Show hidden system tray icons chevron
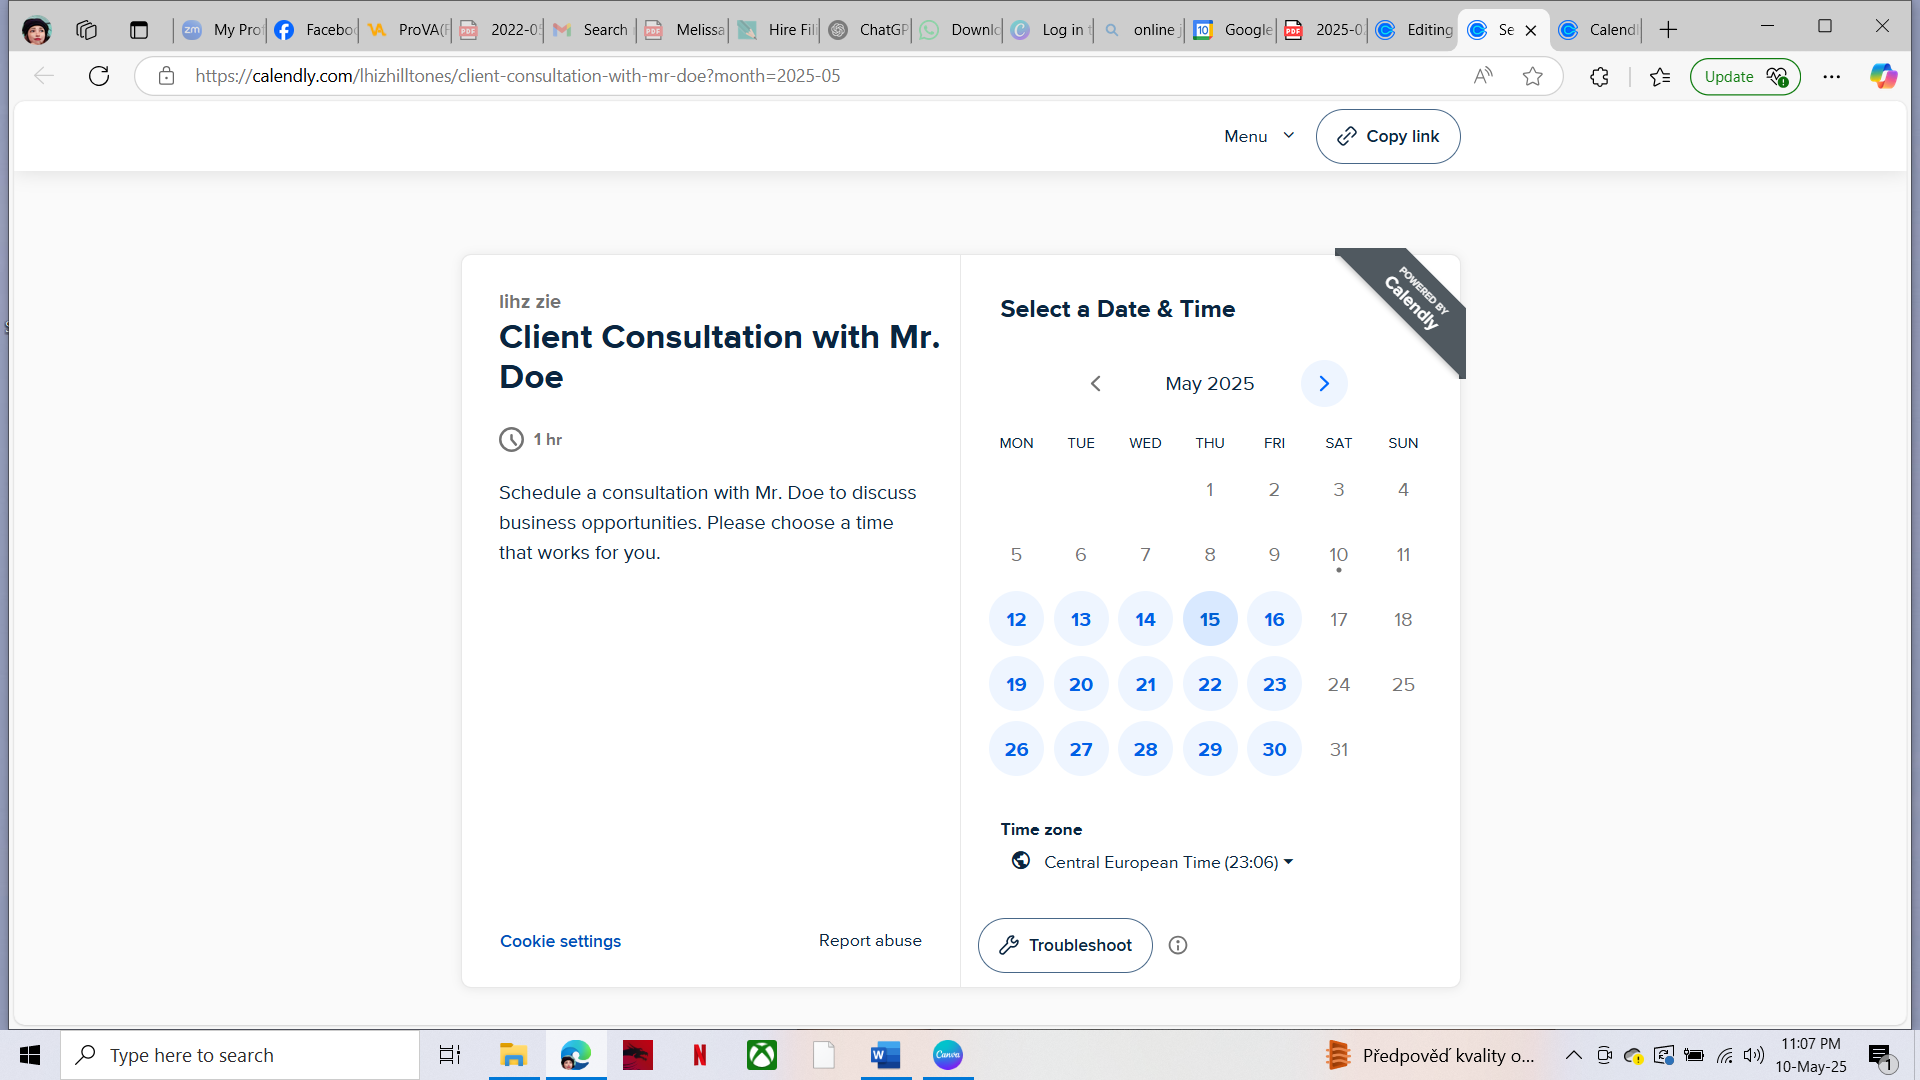The height and width of the screenshot is (1080, 1920). 1573,1055
